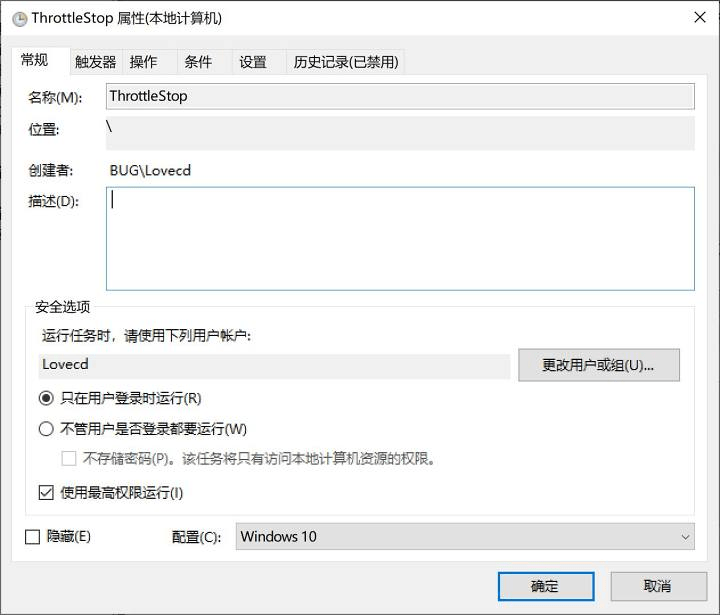This screenshot has height=615, width=720.
Task: Switch to the 常规 tab
Action: pos(40,60)
